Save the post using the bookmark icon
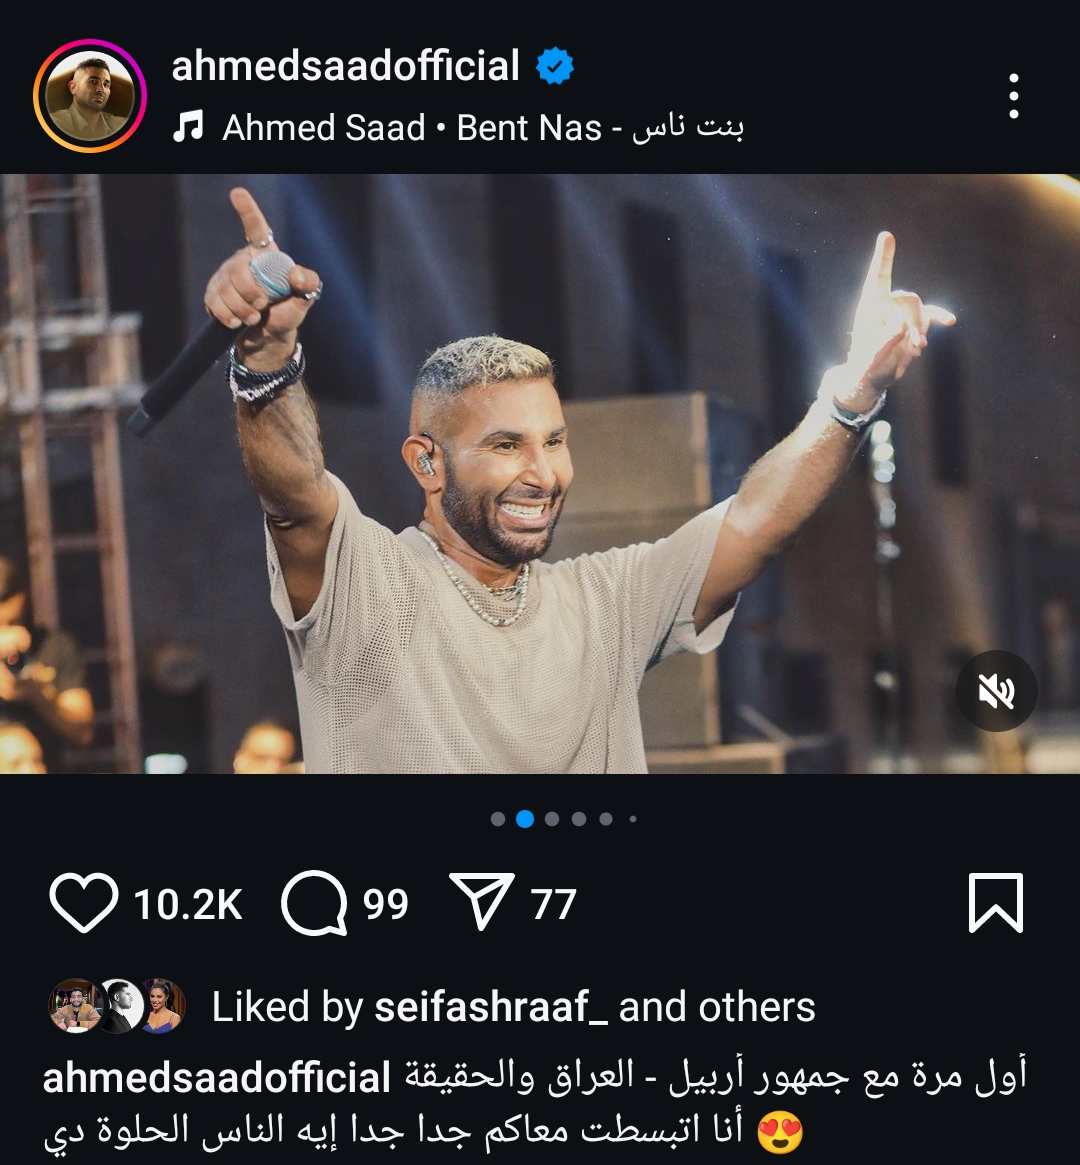Image resolution: width=1080 pixels, height=1165 pixels. pos(995,903)
